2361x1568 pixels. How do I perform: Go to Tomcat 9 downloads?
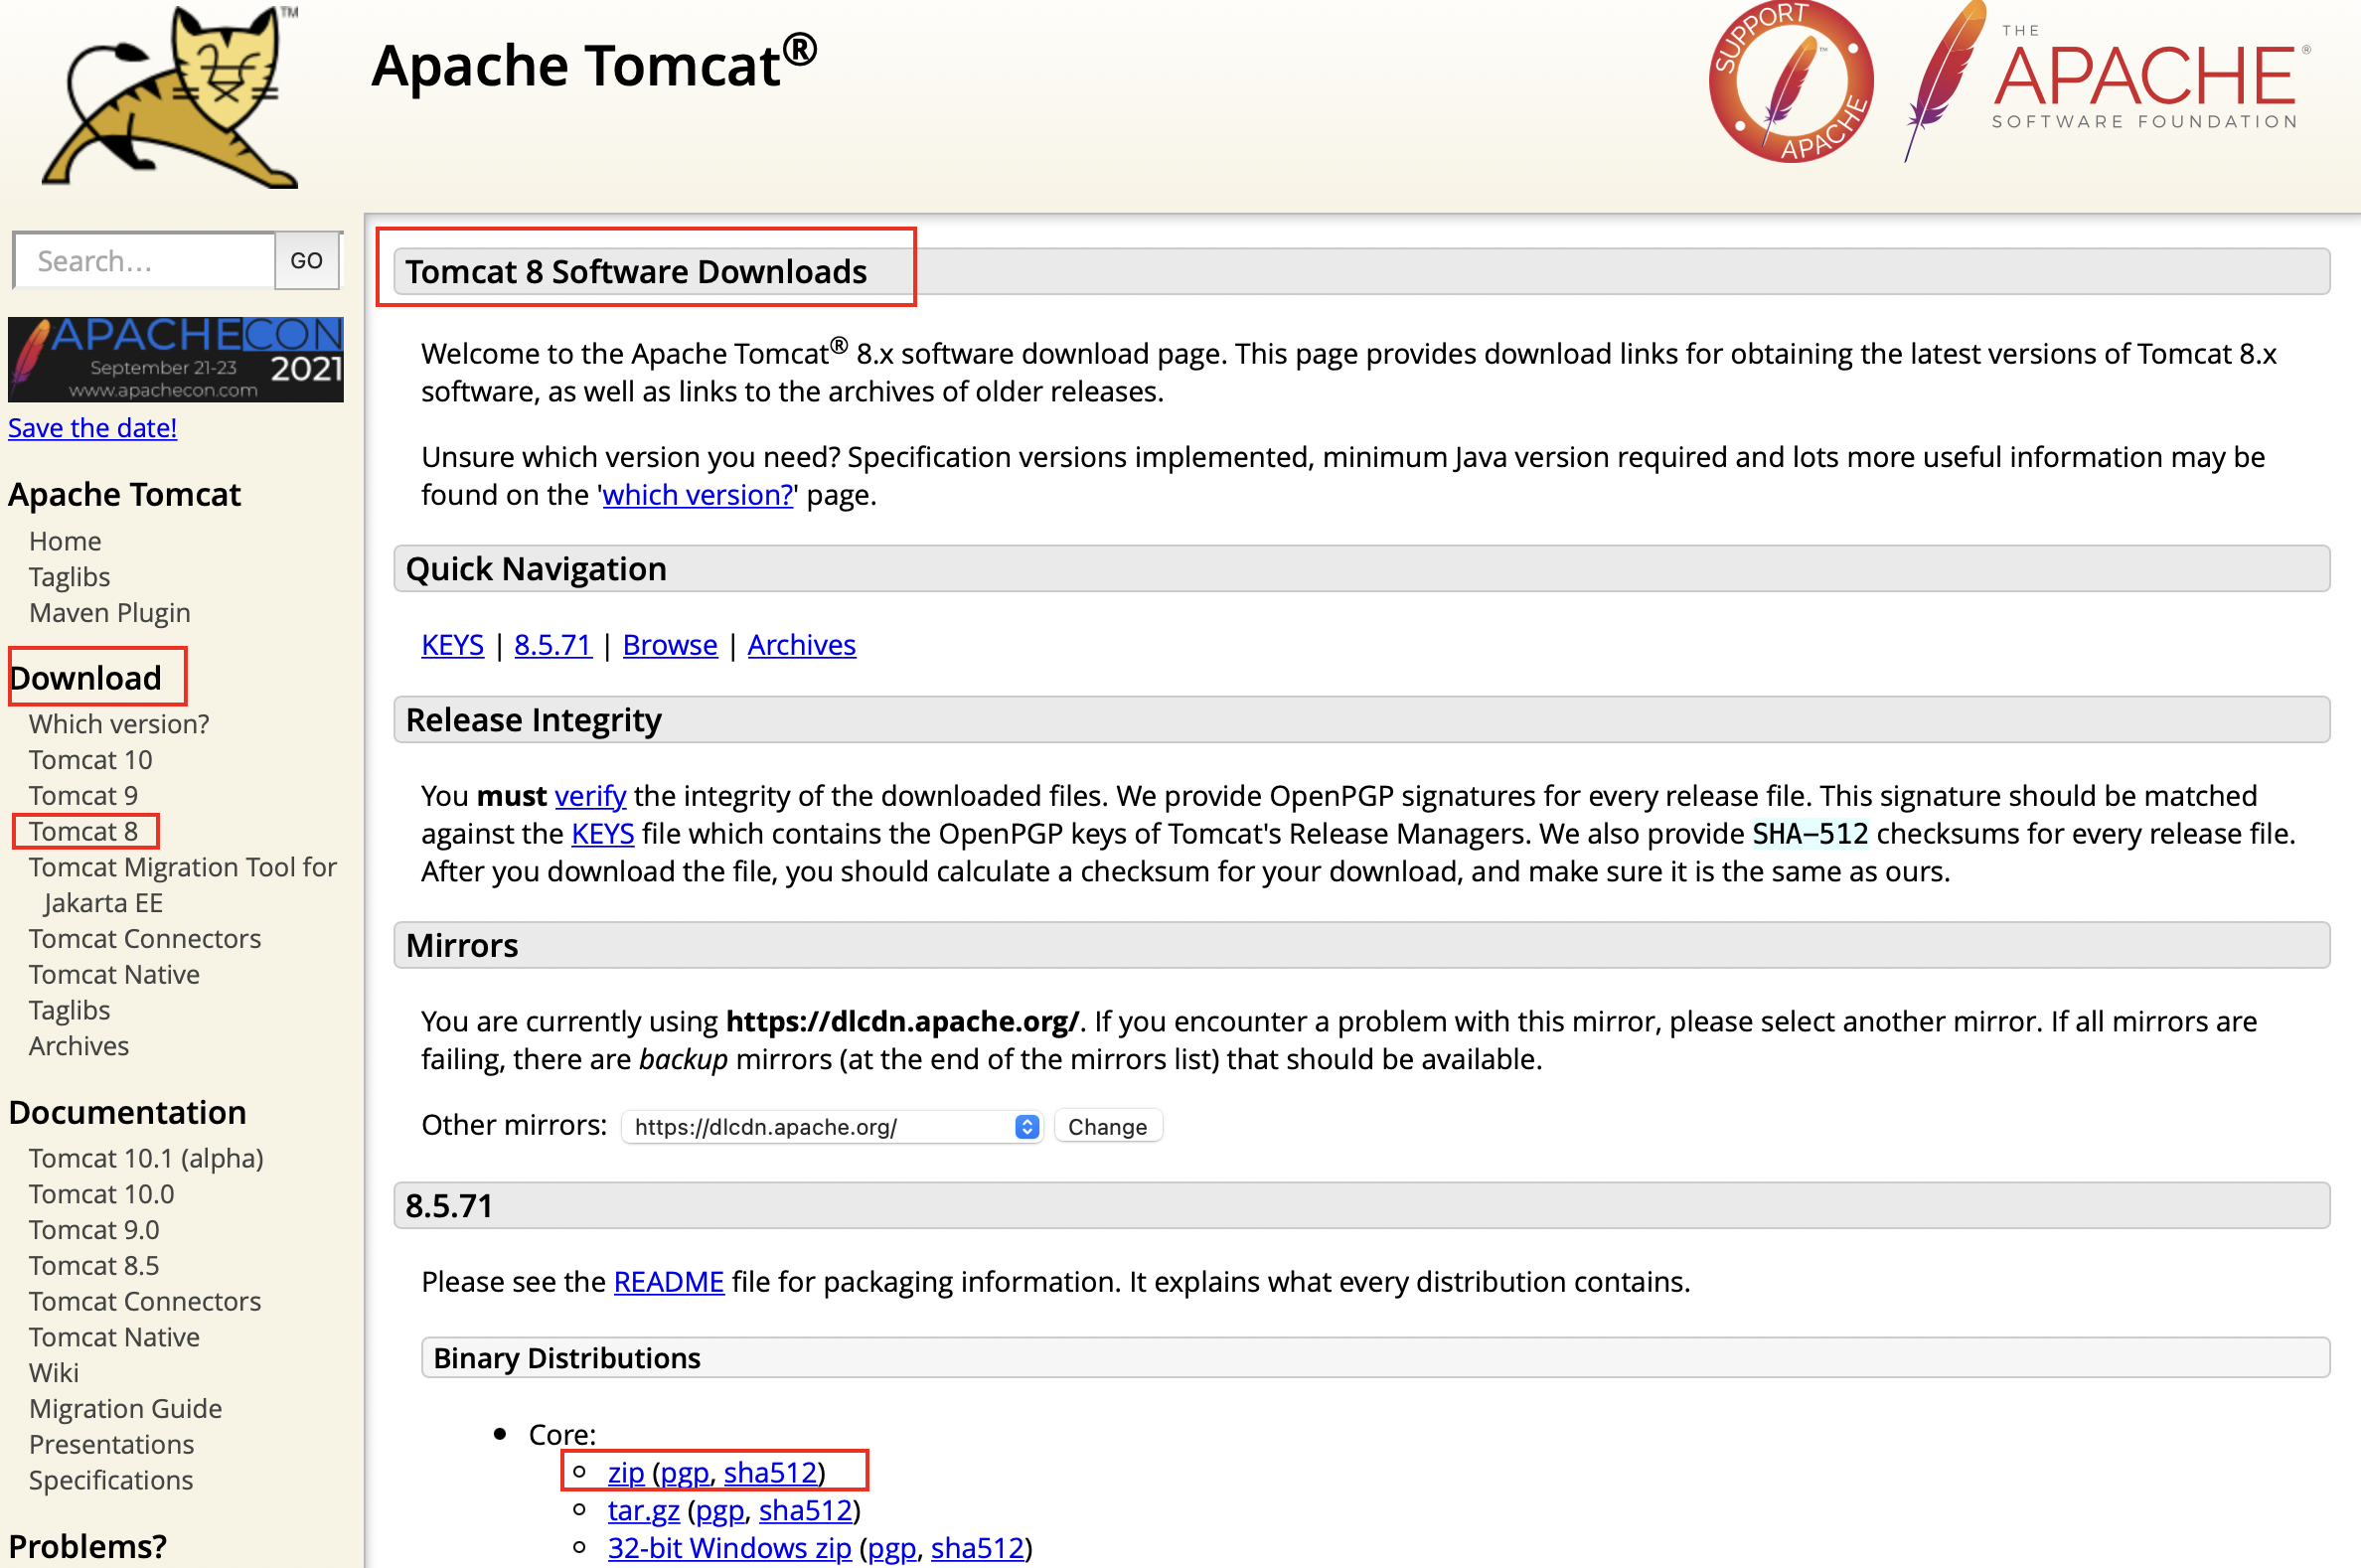(84, 796)
